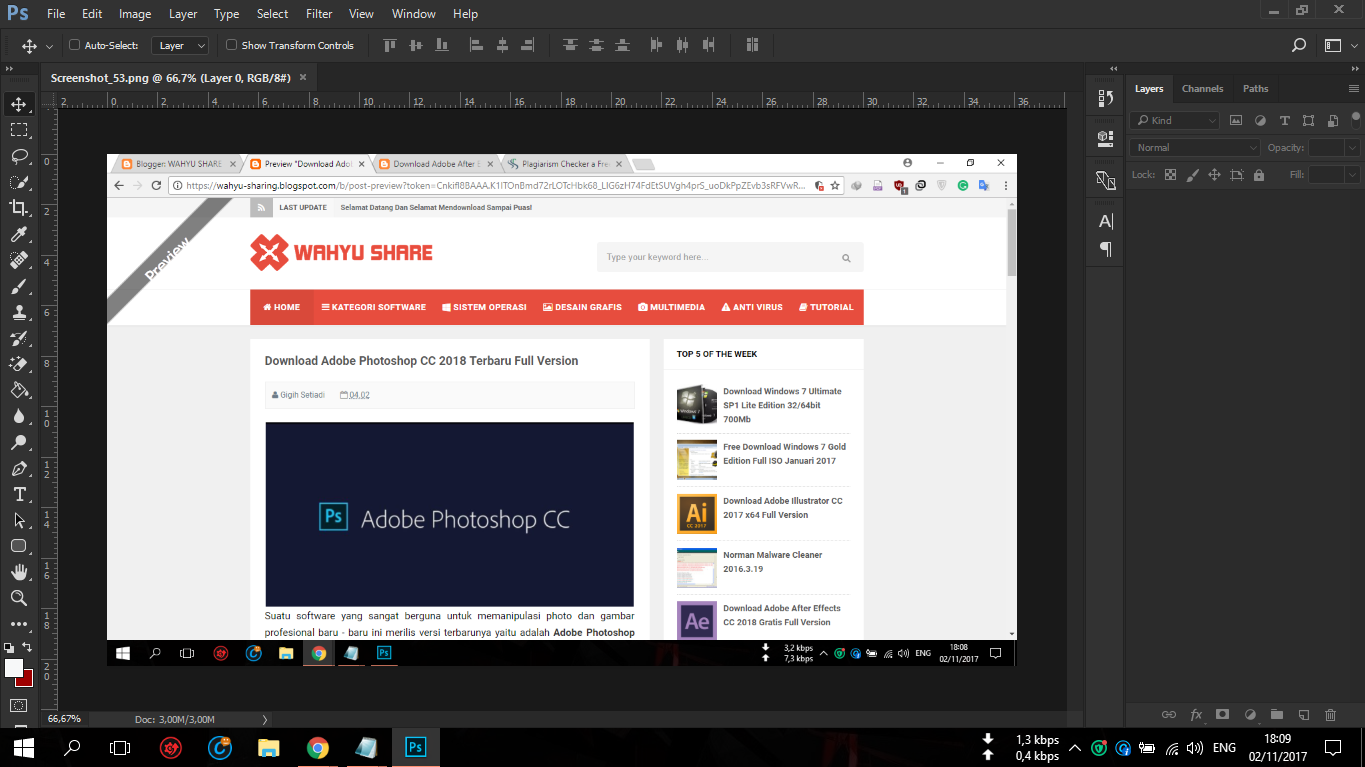Viewport: 1365px width, 767px height.
Task: Select the Crop tool
Action: (x=18, y=208)
